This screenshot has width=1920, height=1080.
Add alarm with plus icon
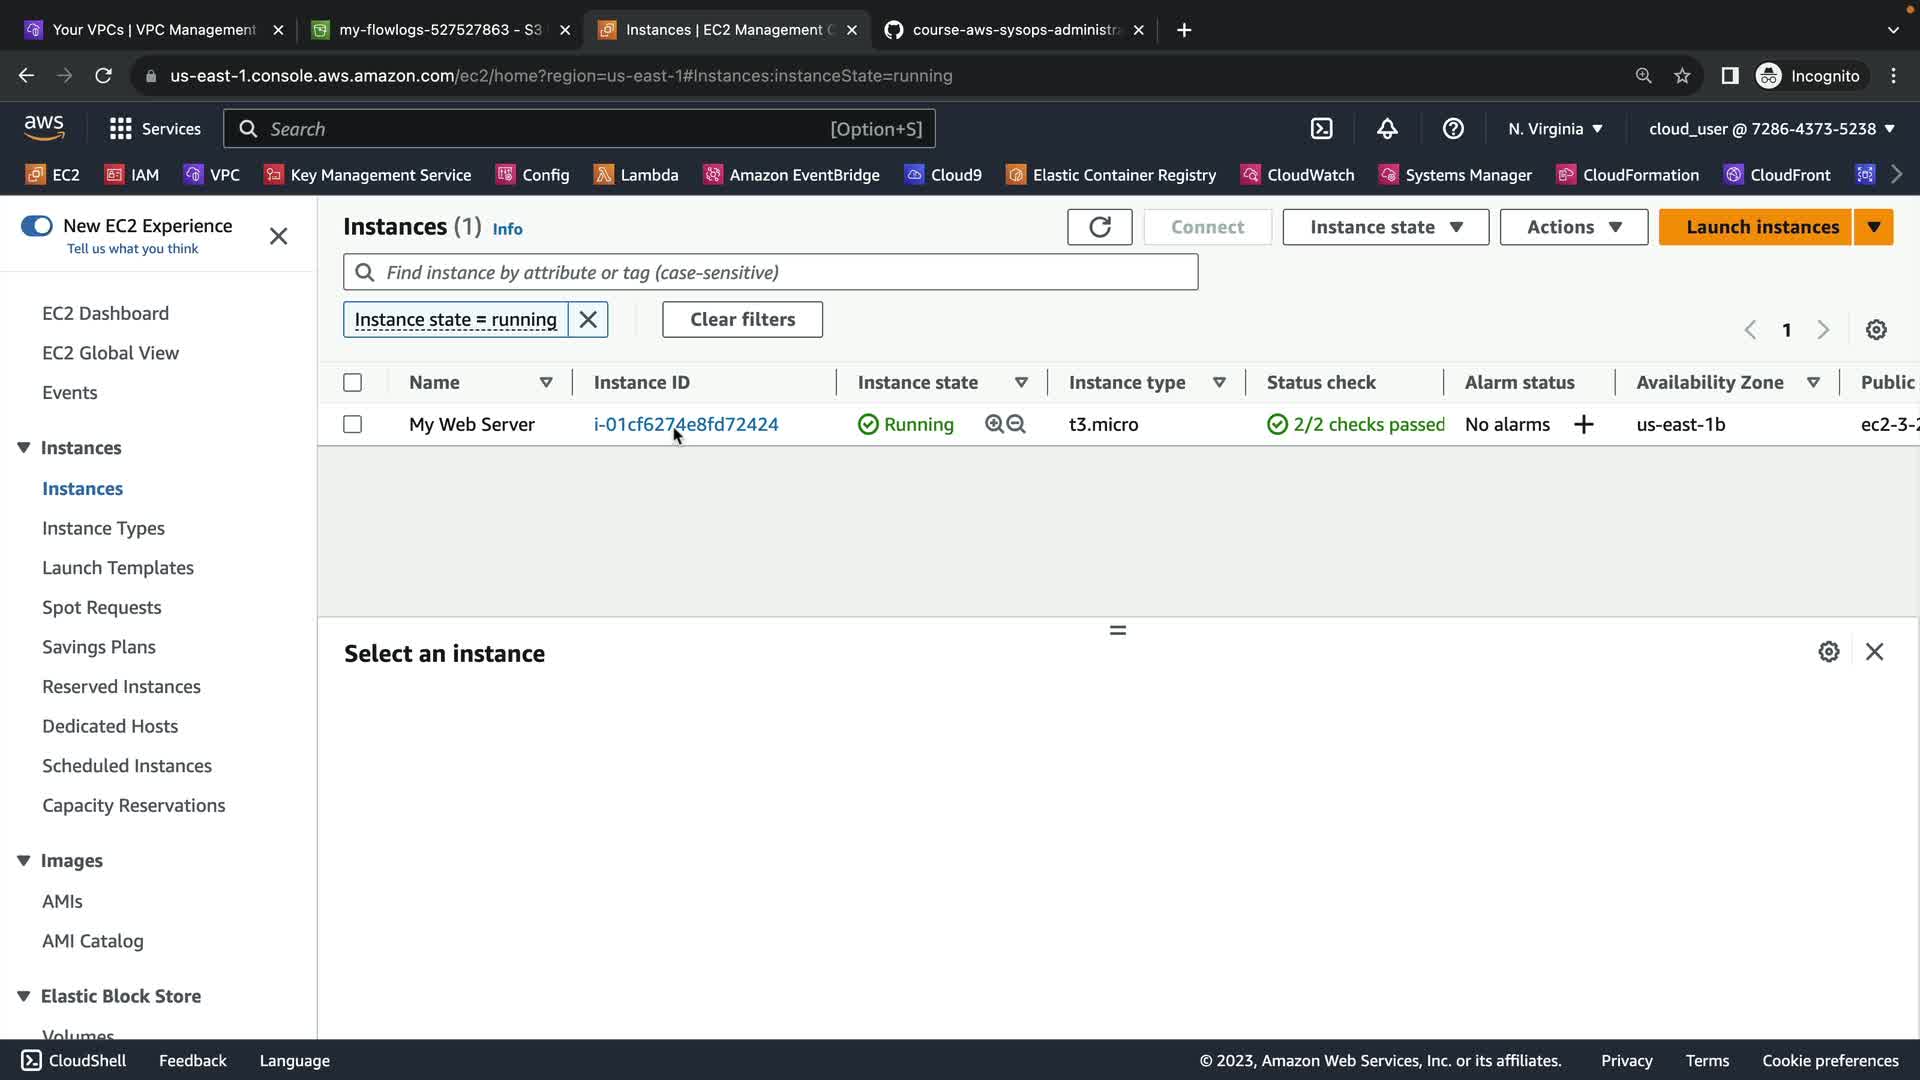coord(1583,425)
